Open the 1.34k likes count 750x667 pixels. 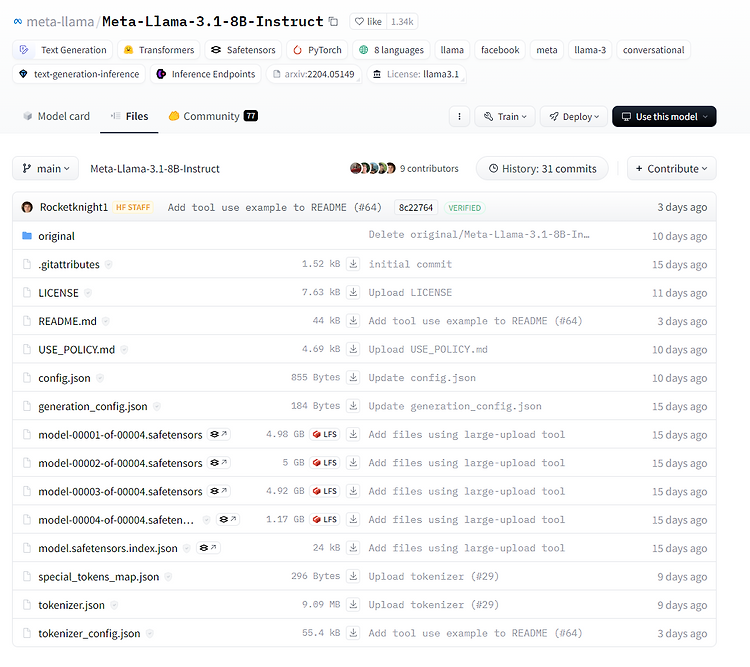[x=402, y=22]
